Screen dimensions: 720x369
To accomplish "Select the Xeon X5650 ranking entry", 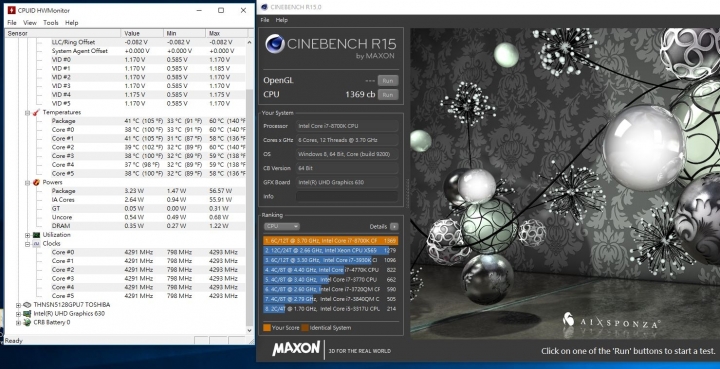I will point(330,251).
